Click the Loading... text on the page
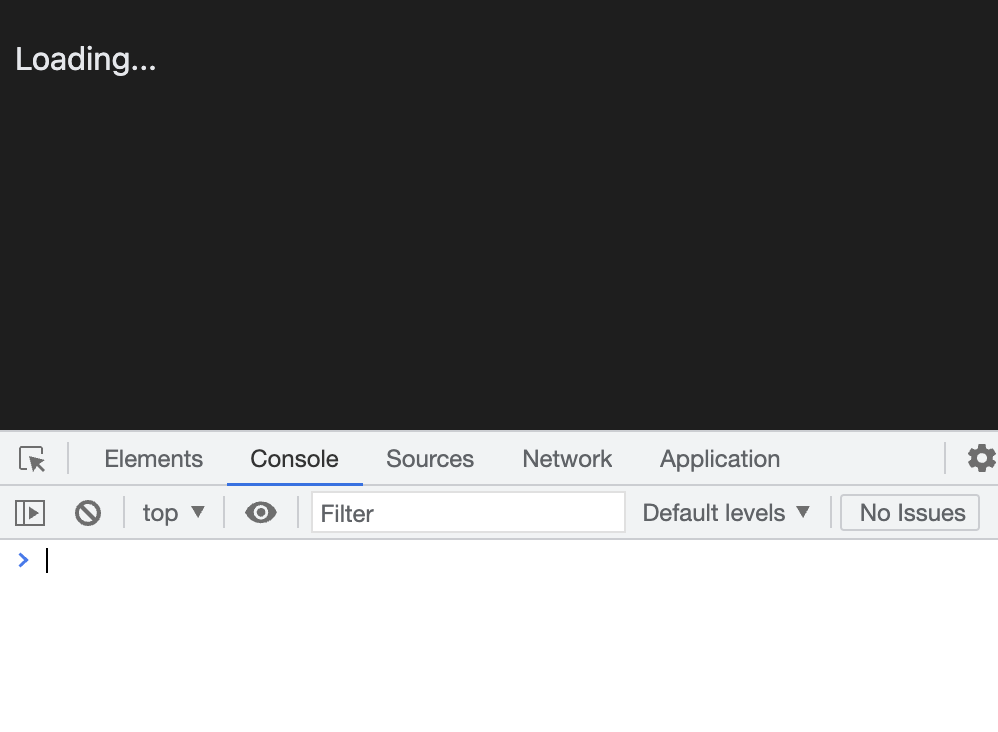This screenshot has height=732, width=998. pos(86,59)
